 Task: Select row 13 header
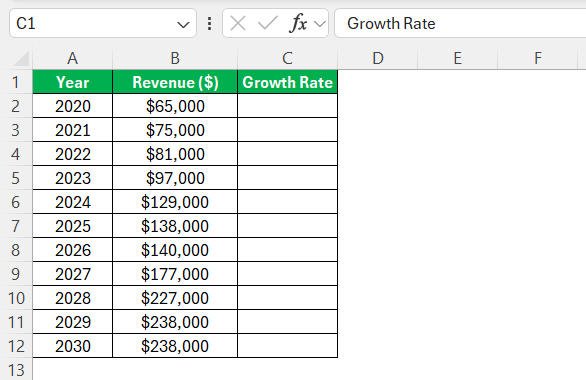click(x=16, y=370)
